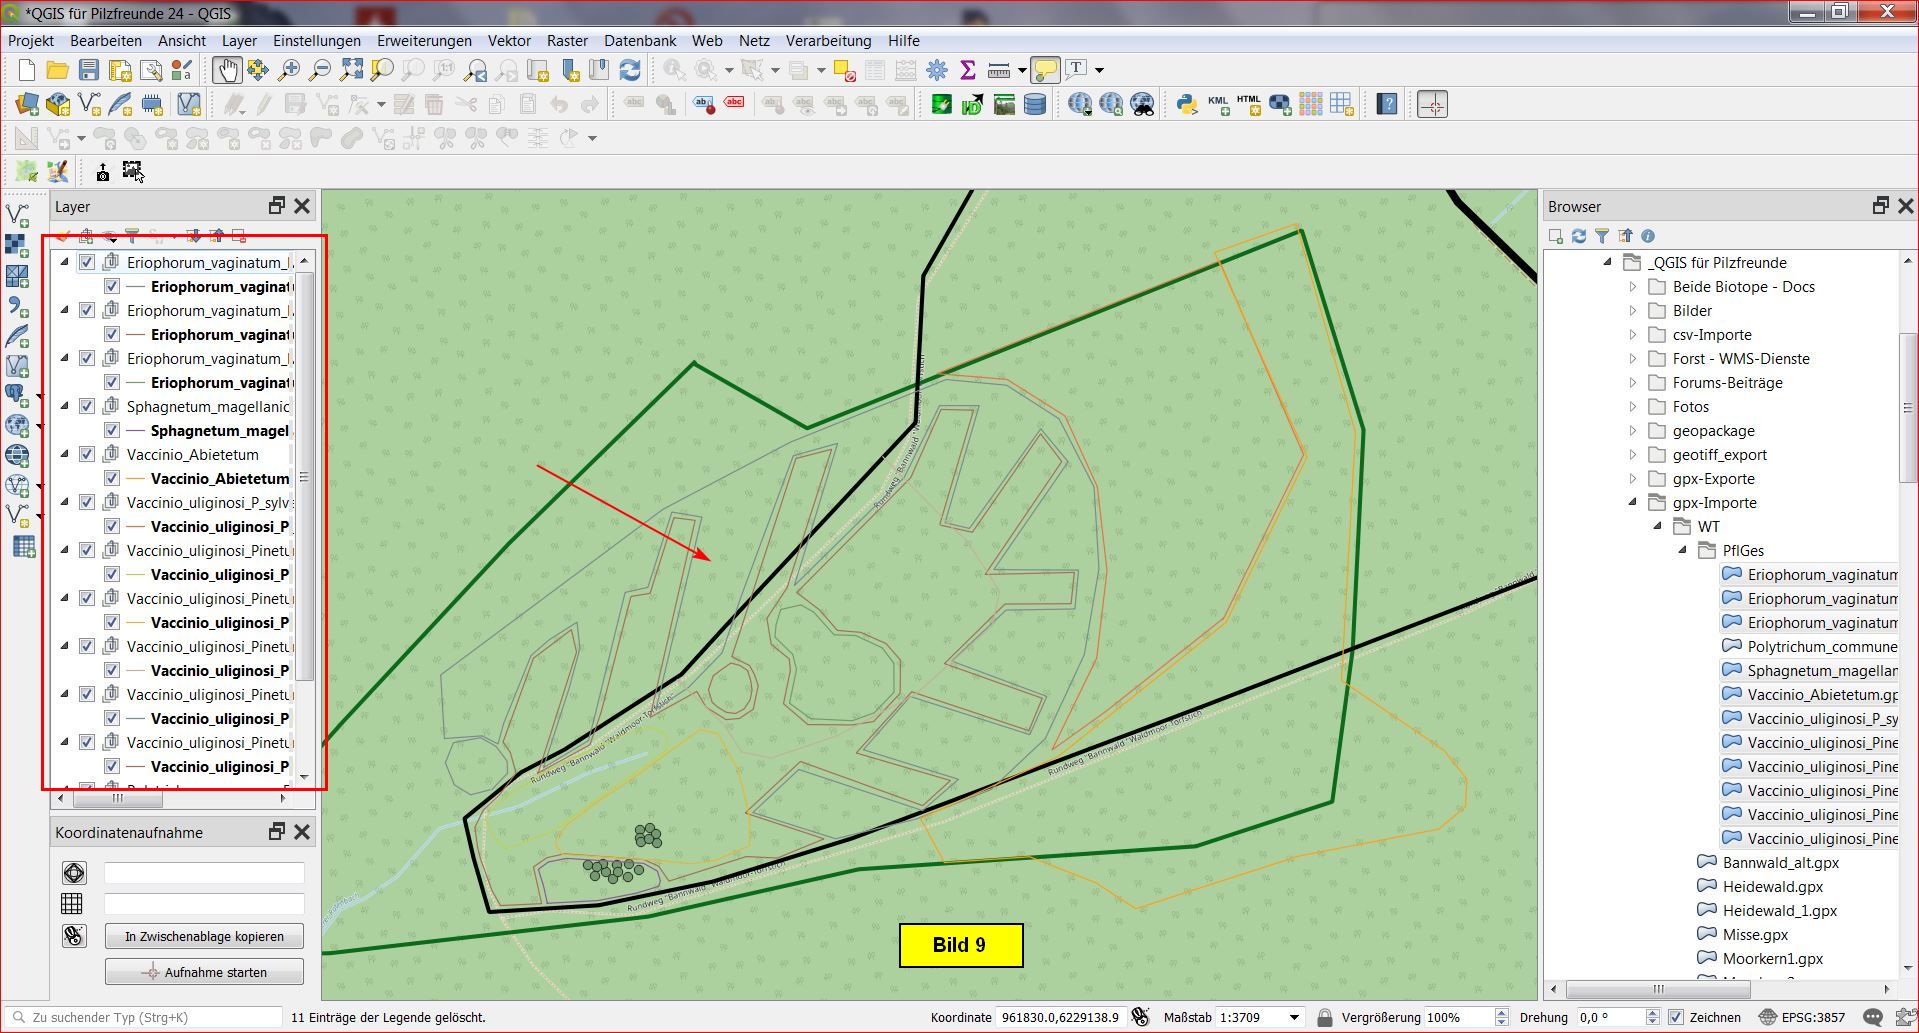Uncheck the Vaccinio_Abietetum layer visibility
The height and width of the screenshot is (1033, 1919).
(x=87, y=454)
